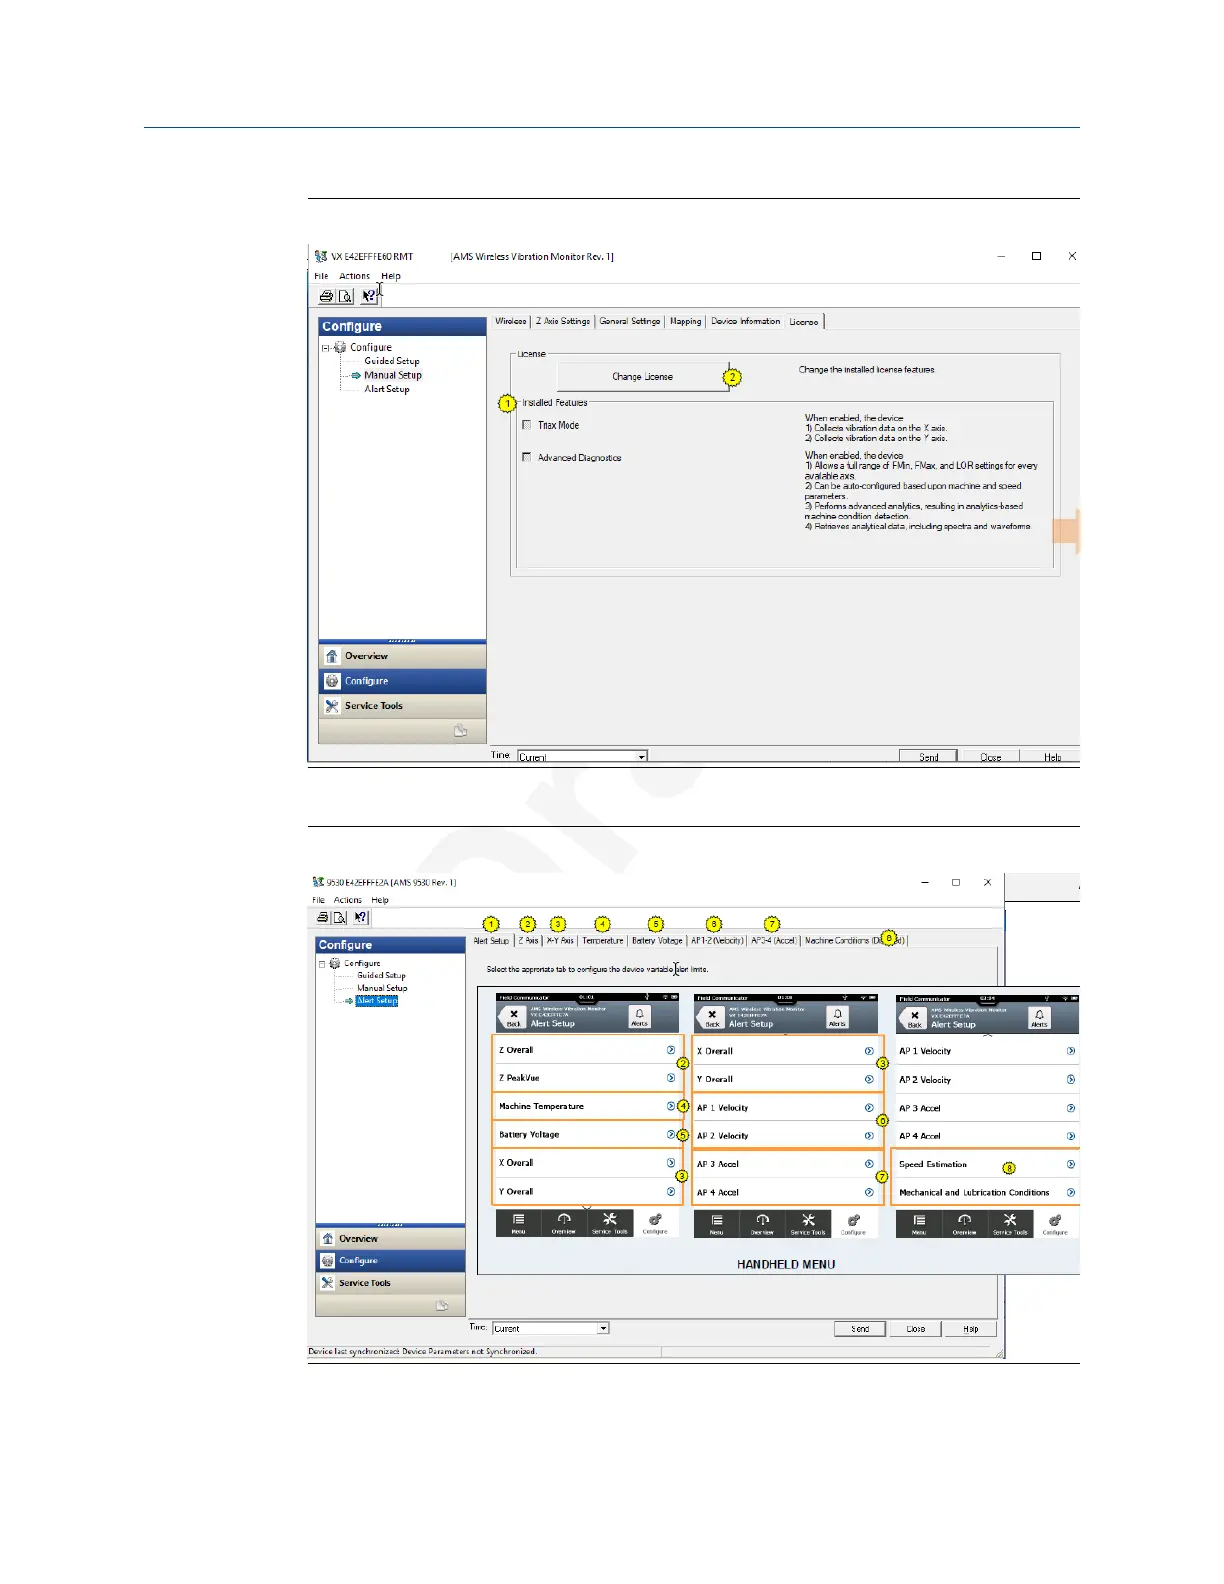Open Help menu in AMS 9530 window

pos(380,900)
